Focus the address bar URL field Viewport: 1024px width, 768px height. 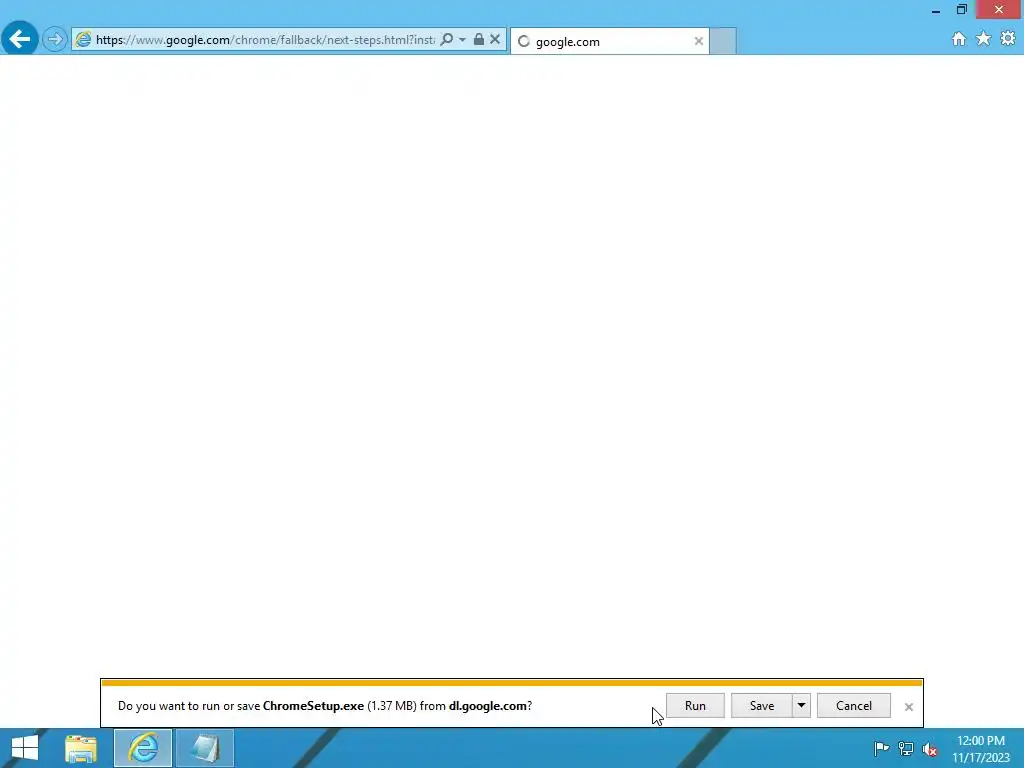(x=265, y=40)
